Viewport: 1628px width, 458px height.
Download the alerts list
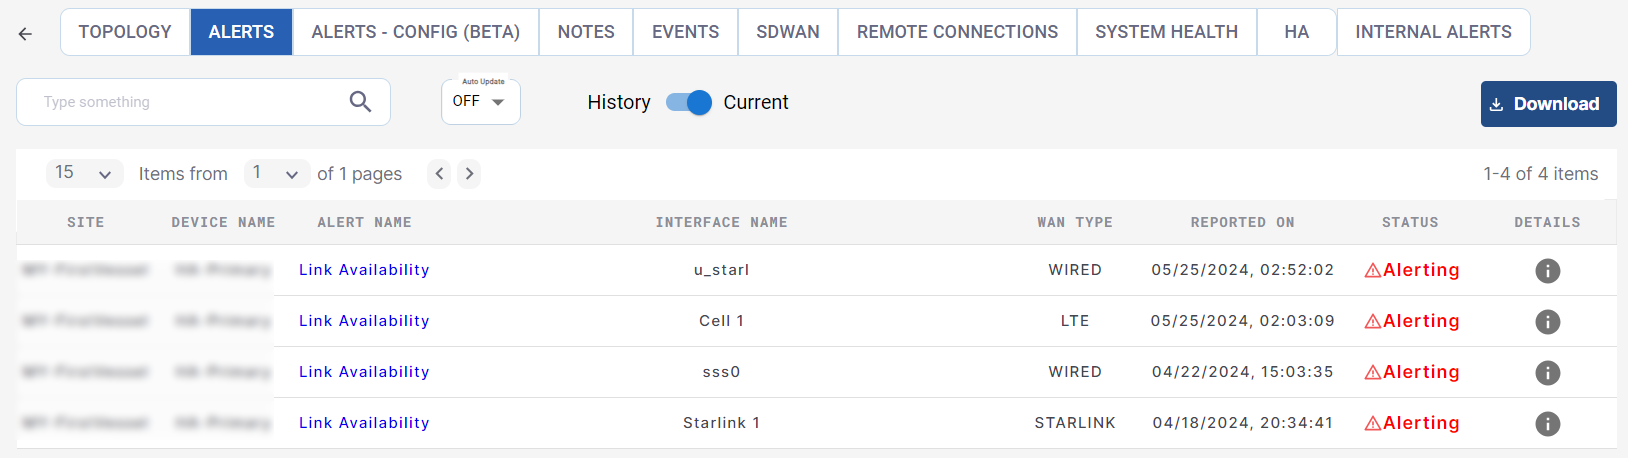coord(1547,104)
